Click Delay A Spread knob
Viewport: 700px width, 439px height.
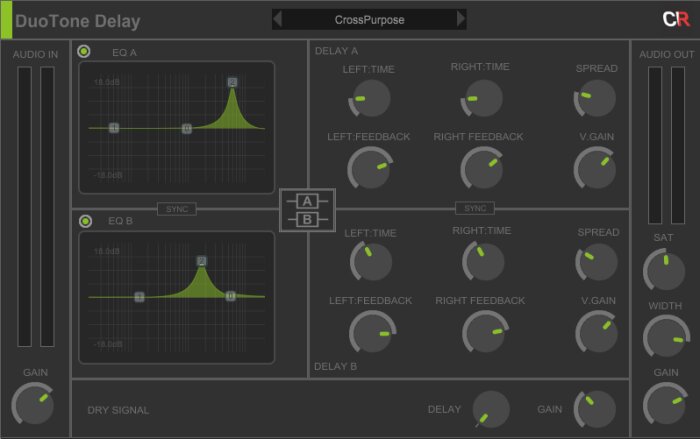(x=595, y=98)
